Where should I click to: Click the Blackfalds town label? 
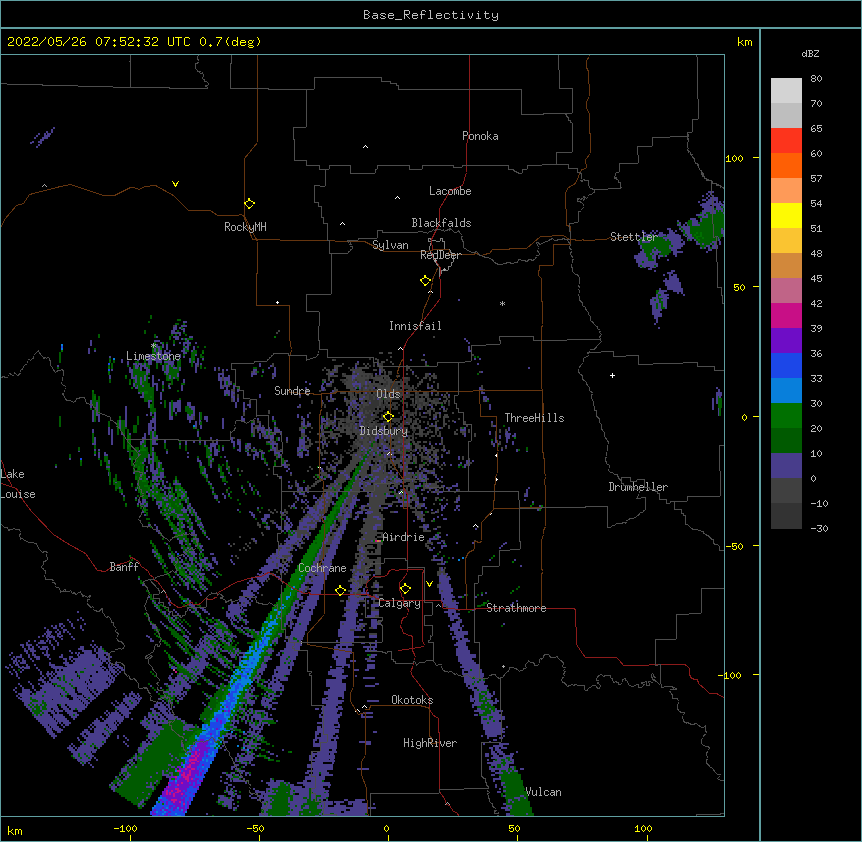coord(441,223)
